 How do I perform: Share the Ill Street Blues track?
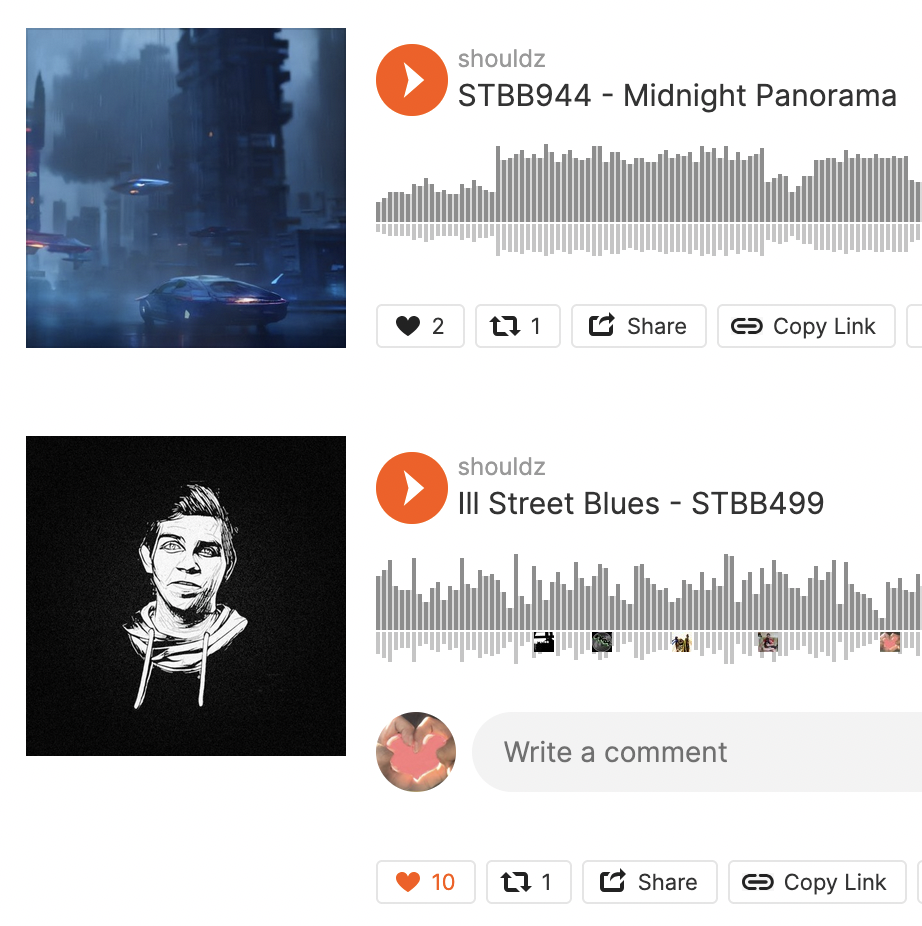(650, 882)
